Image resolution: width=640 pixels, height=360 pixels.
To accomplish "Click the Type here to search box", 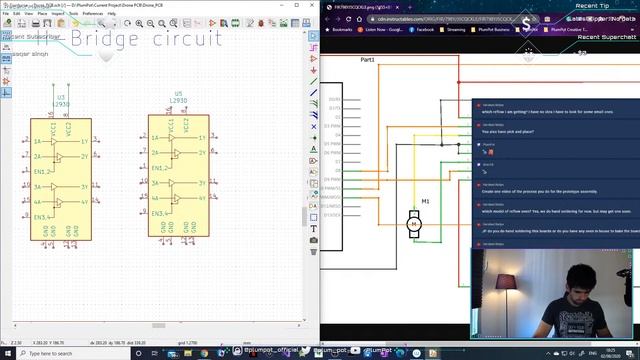I will [73, 353].
